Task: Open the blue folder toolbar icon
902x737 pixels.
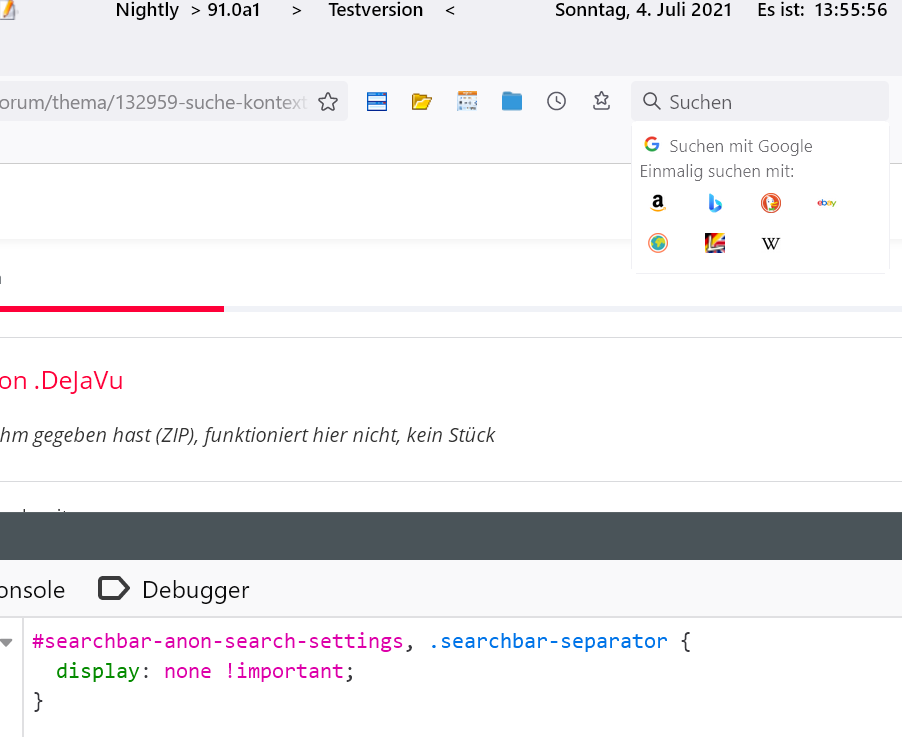Action: pos(512,101)
